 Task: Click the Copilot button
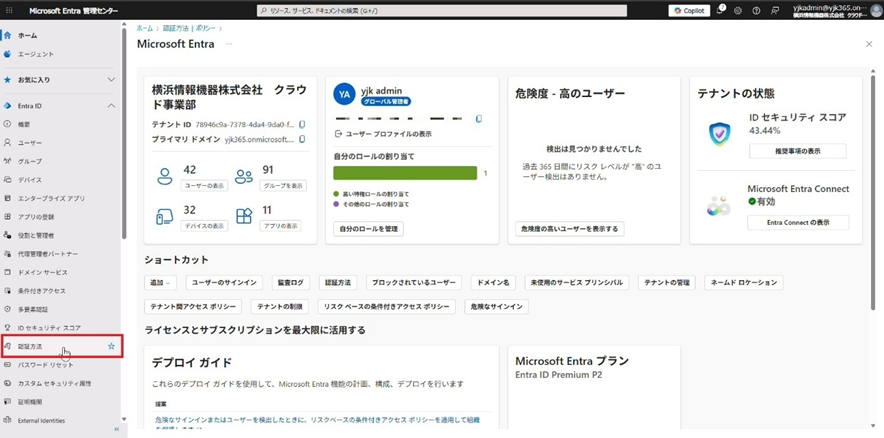point(689,10)
